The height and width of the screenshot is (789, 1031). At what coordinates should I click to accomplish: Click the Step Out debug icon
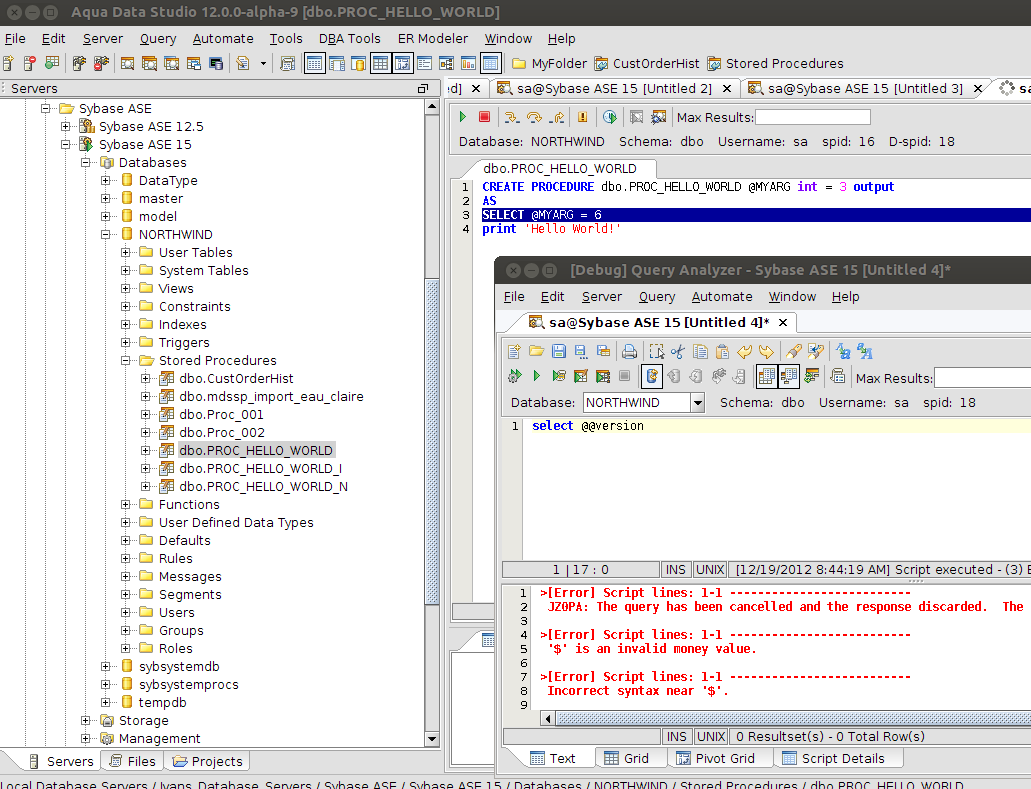click(x=558, y=117)
